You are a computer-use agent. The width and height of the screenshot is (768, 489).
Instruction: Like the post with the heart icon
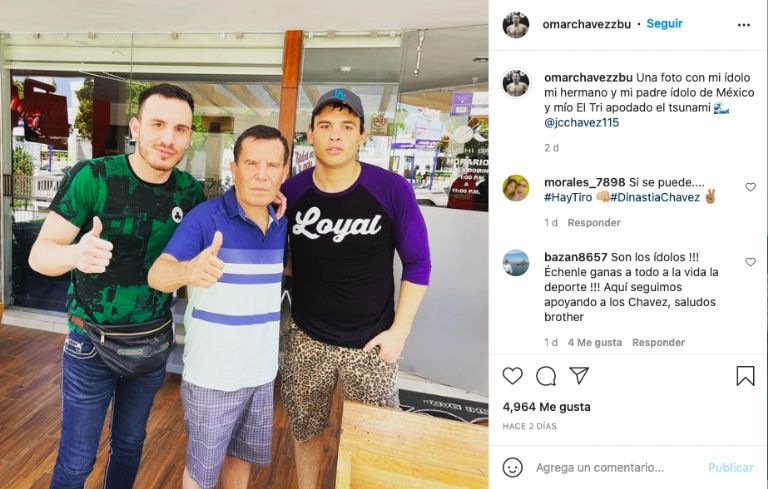click(512, 376)
